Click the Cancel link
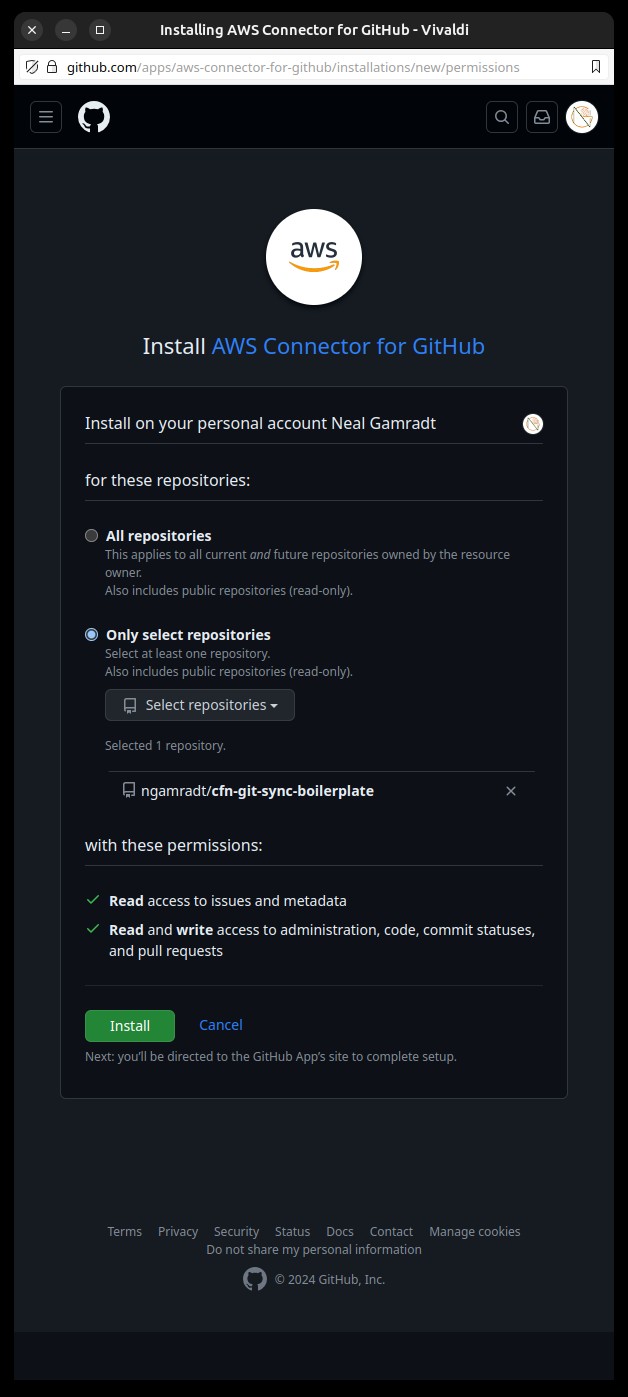Viewport: 628px width, 1397px height. point(221,1025)
